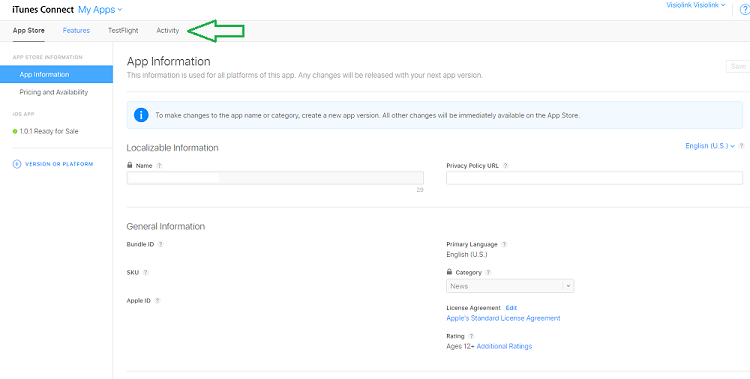Click the help icon beside Rating
This screenshot has width=750, height=379.
pos(472,336)
